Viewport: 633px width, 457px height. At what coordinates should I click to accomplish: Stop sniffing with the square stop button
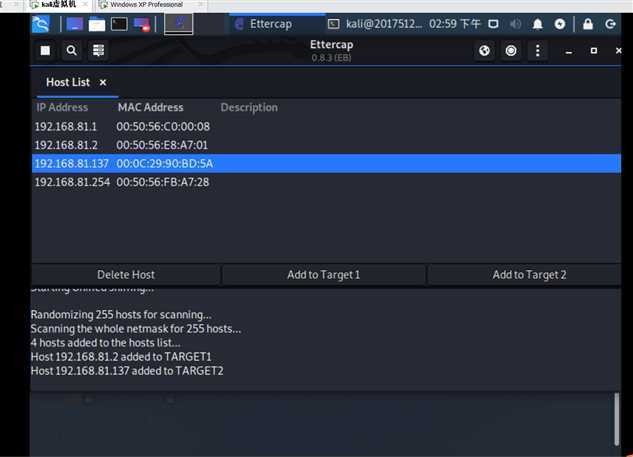click(45, 50)
